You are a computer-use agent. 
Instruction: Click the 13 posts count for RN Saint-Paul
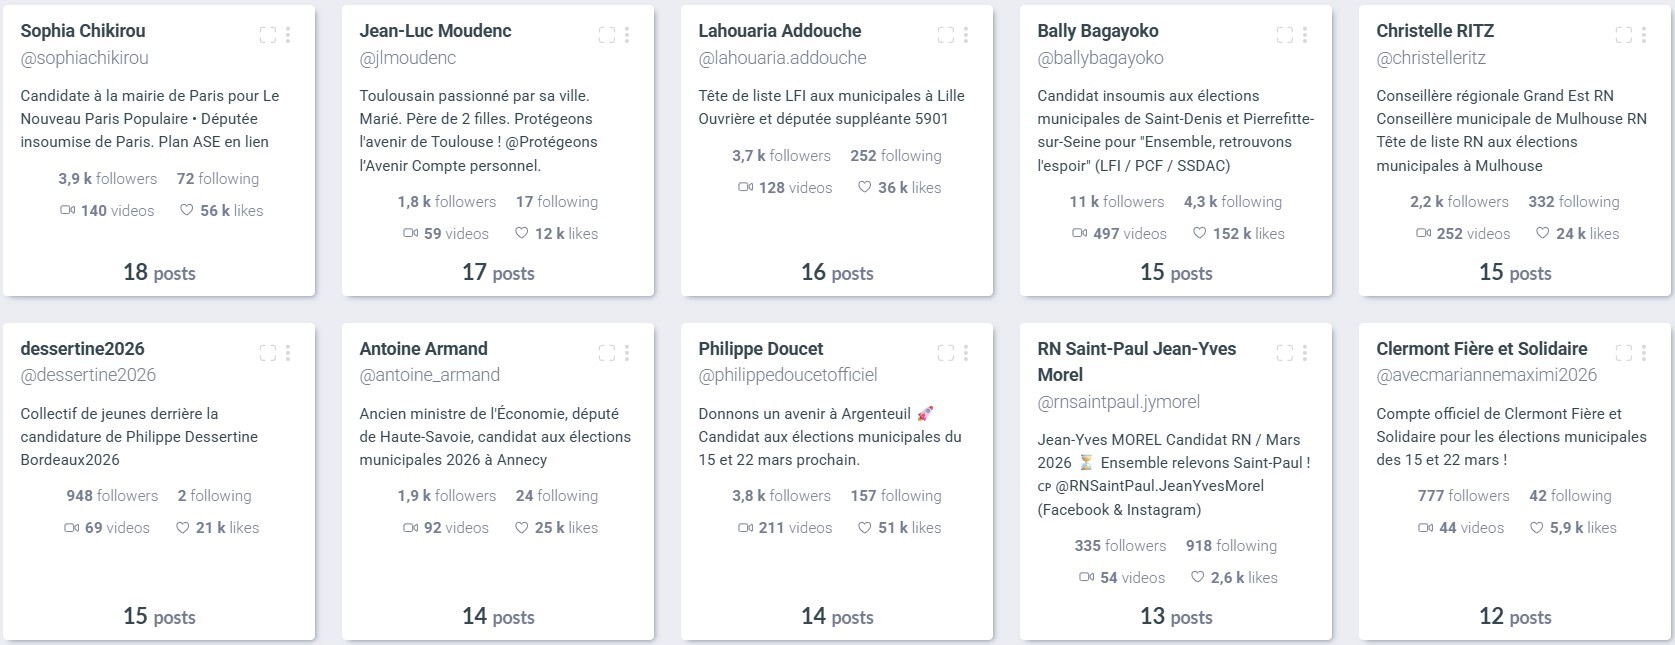pos(1176,617)
